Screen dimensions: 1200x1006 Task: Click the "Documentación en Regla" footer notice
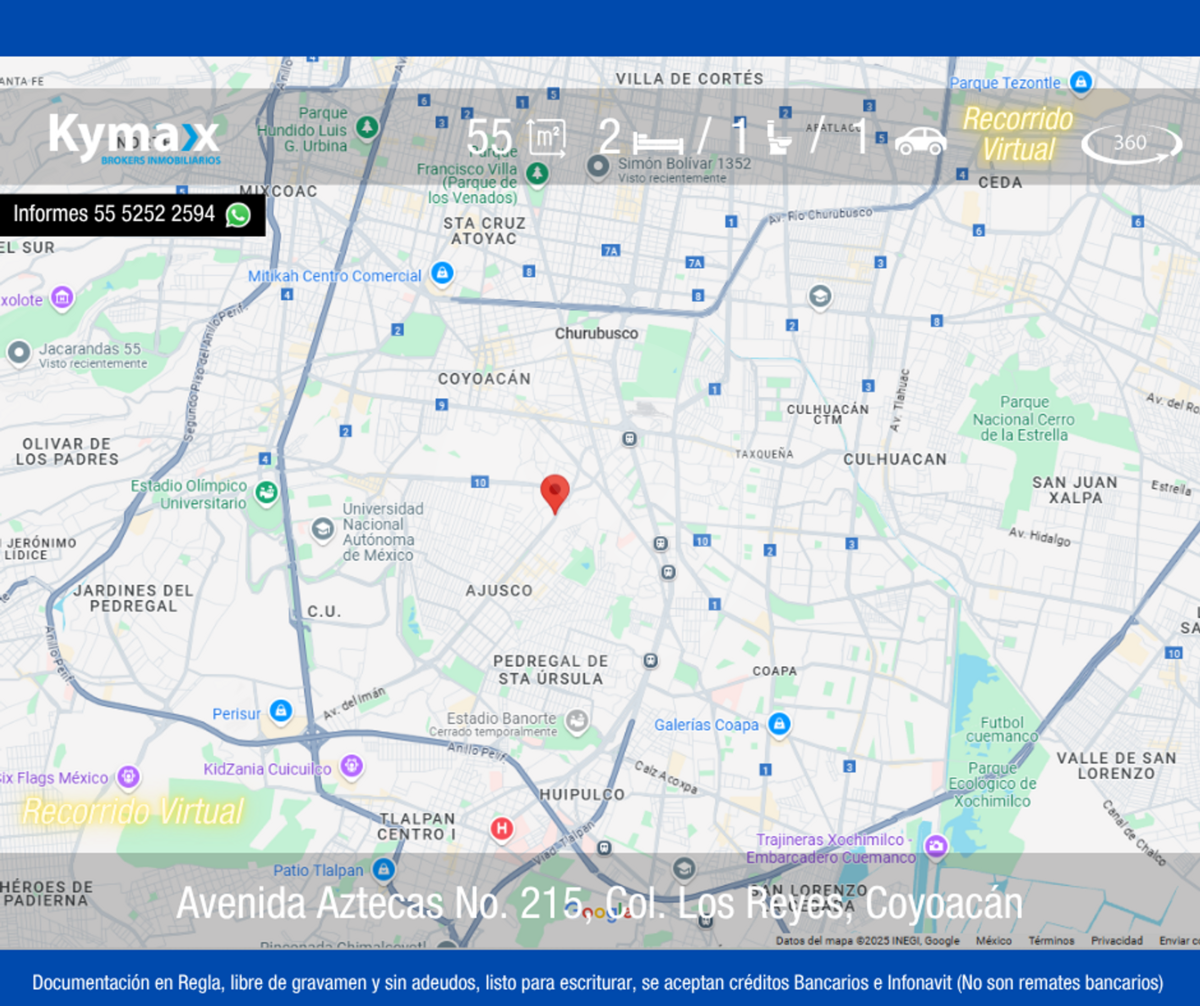pos(598,982)
